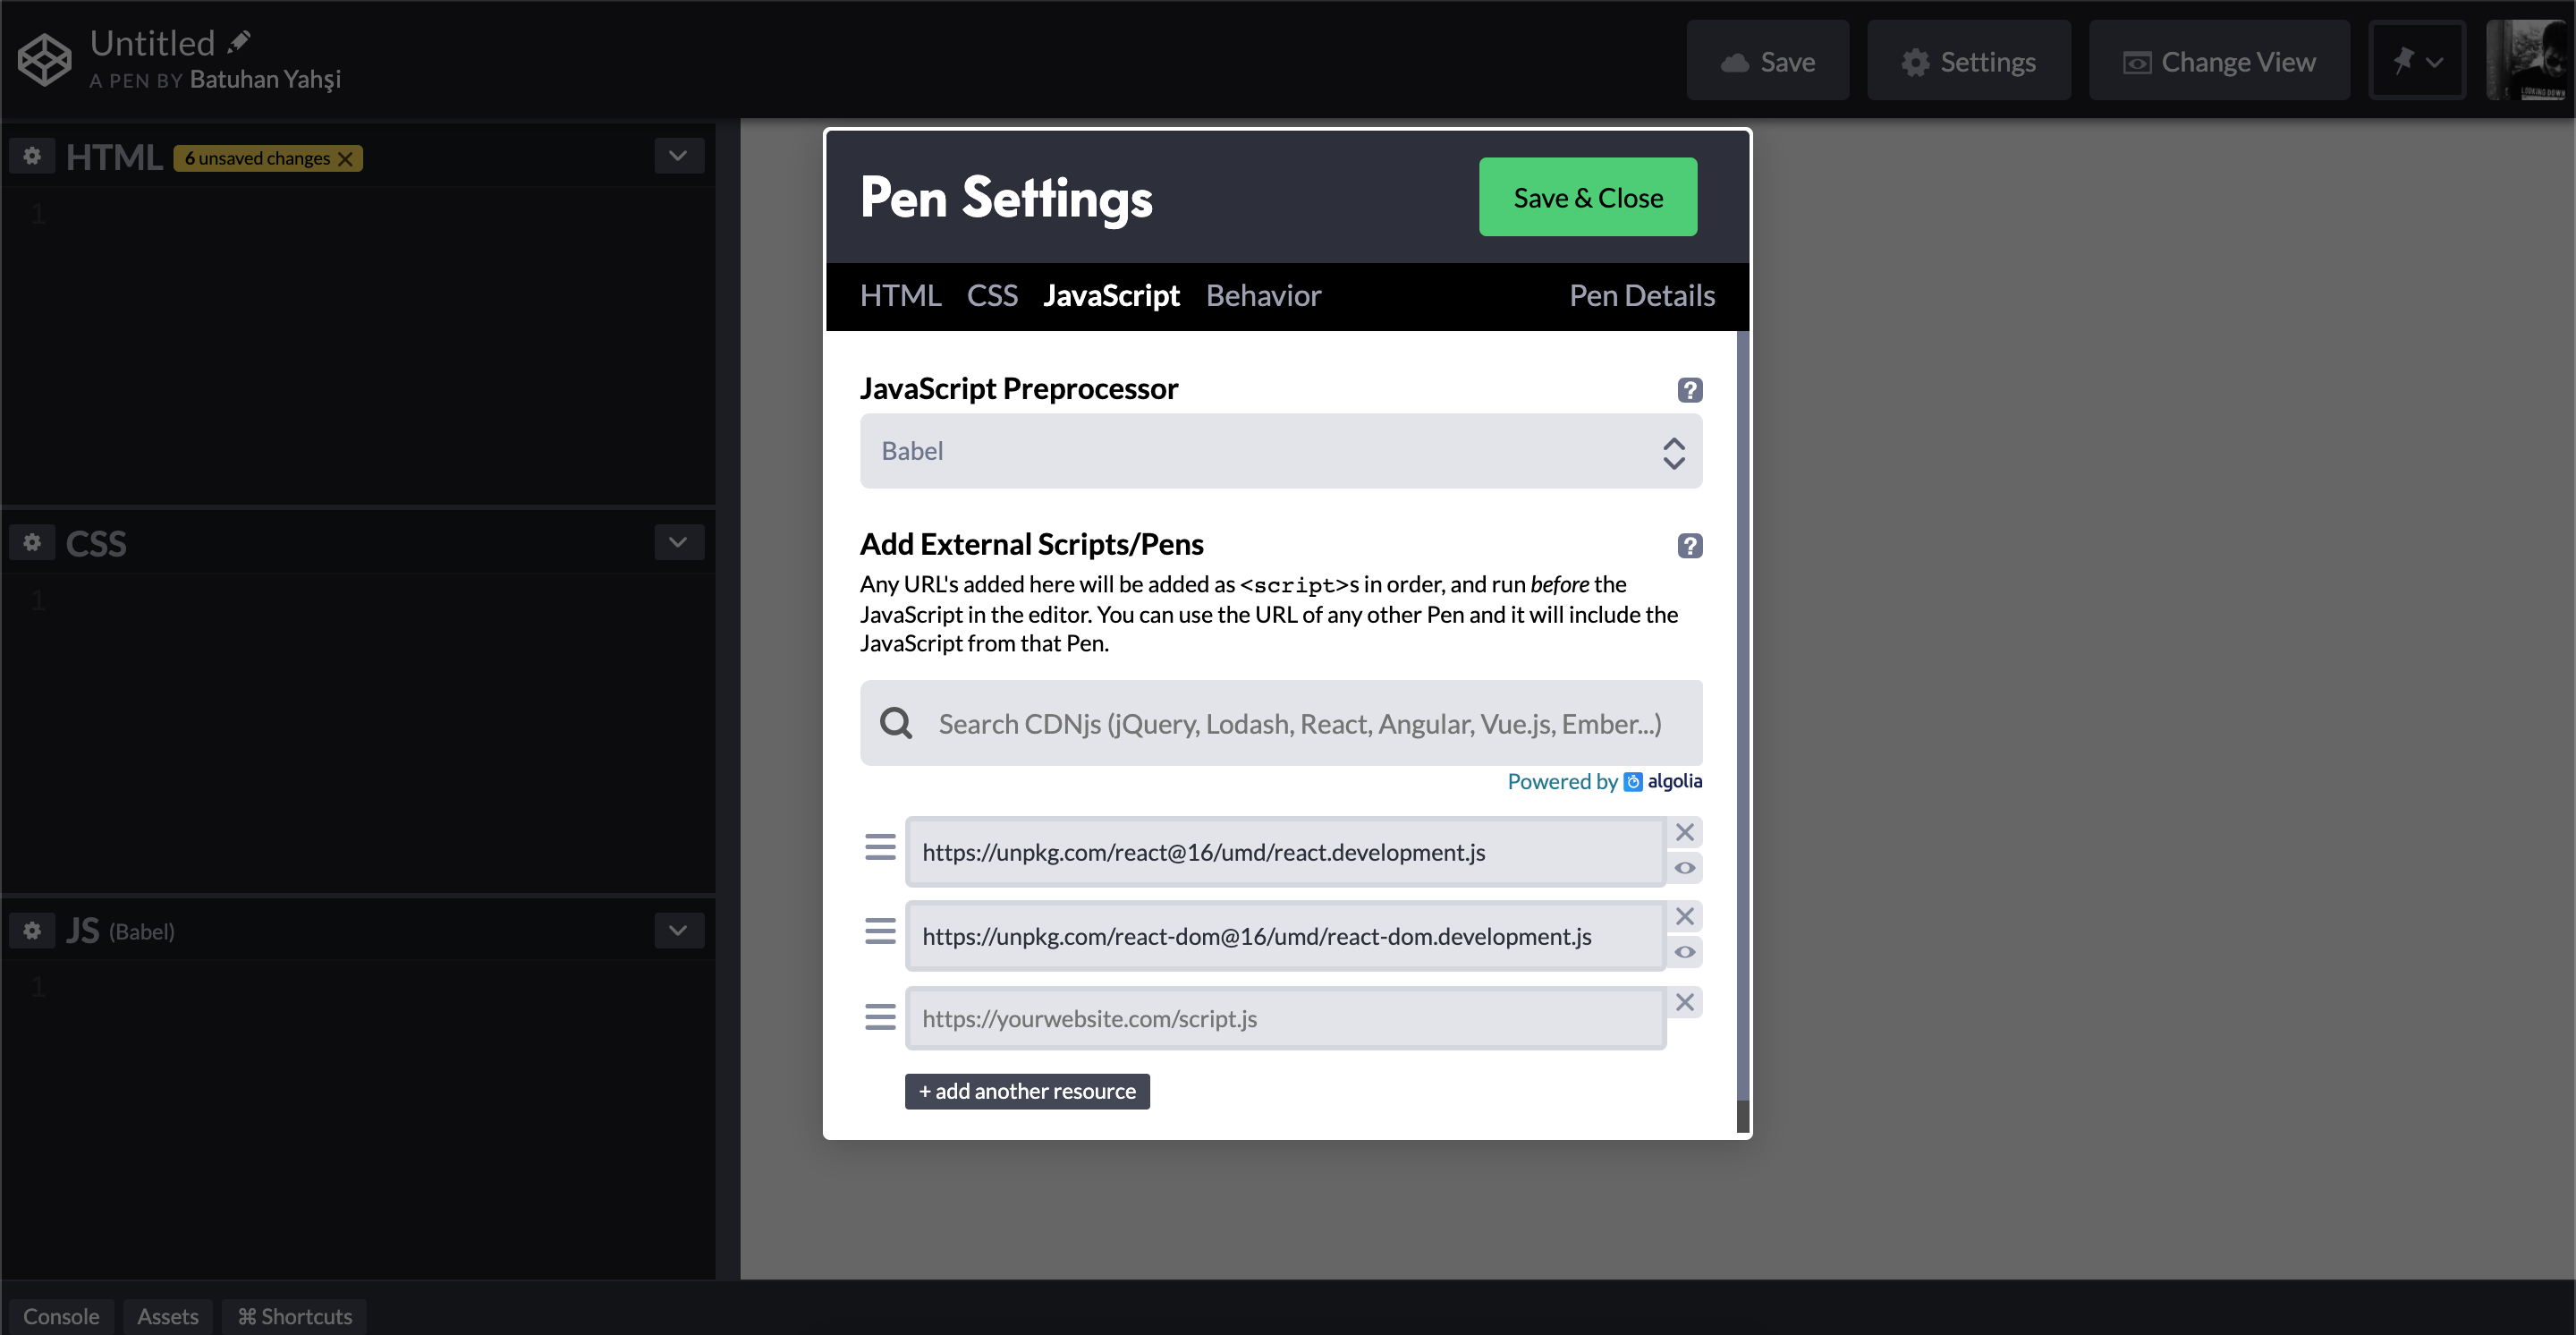Open author Batuhan Yahşi profile link
2576x1335 pixels.
click(265, 79)
